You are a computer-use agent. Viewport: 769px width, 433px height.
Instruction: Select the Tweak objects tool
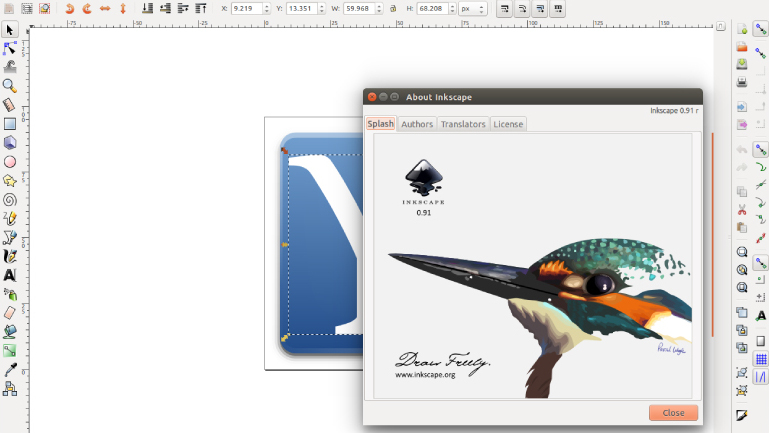[9, 67]
